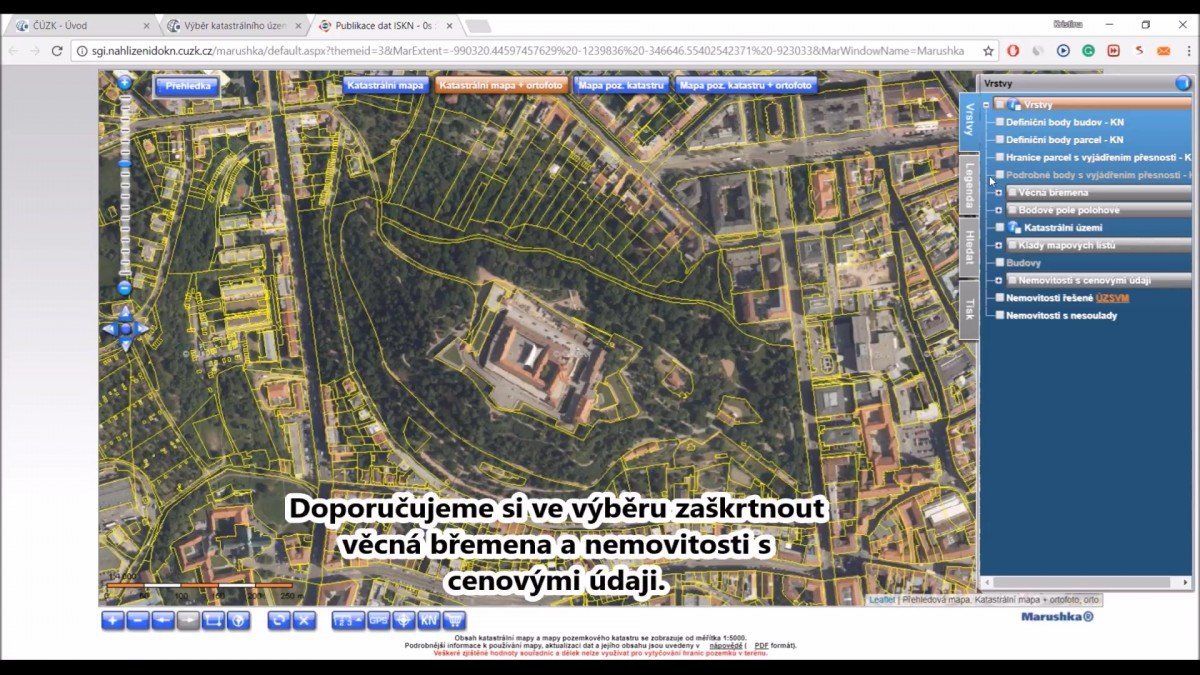Viewport: 1200px width, 675px height.
Task: Check Definiční body parcel - KN layer
Action: (x=1000, y=140)
